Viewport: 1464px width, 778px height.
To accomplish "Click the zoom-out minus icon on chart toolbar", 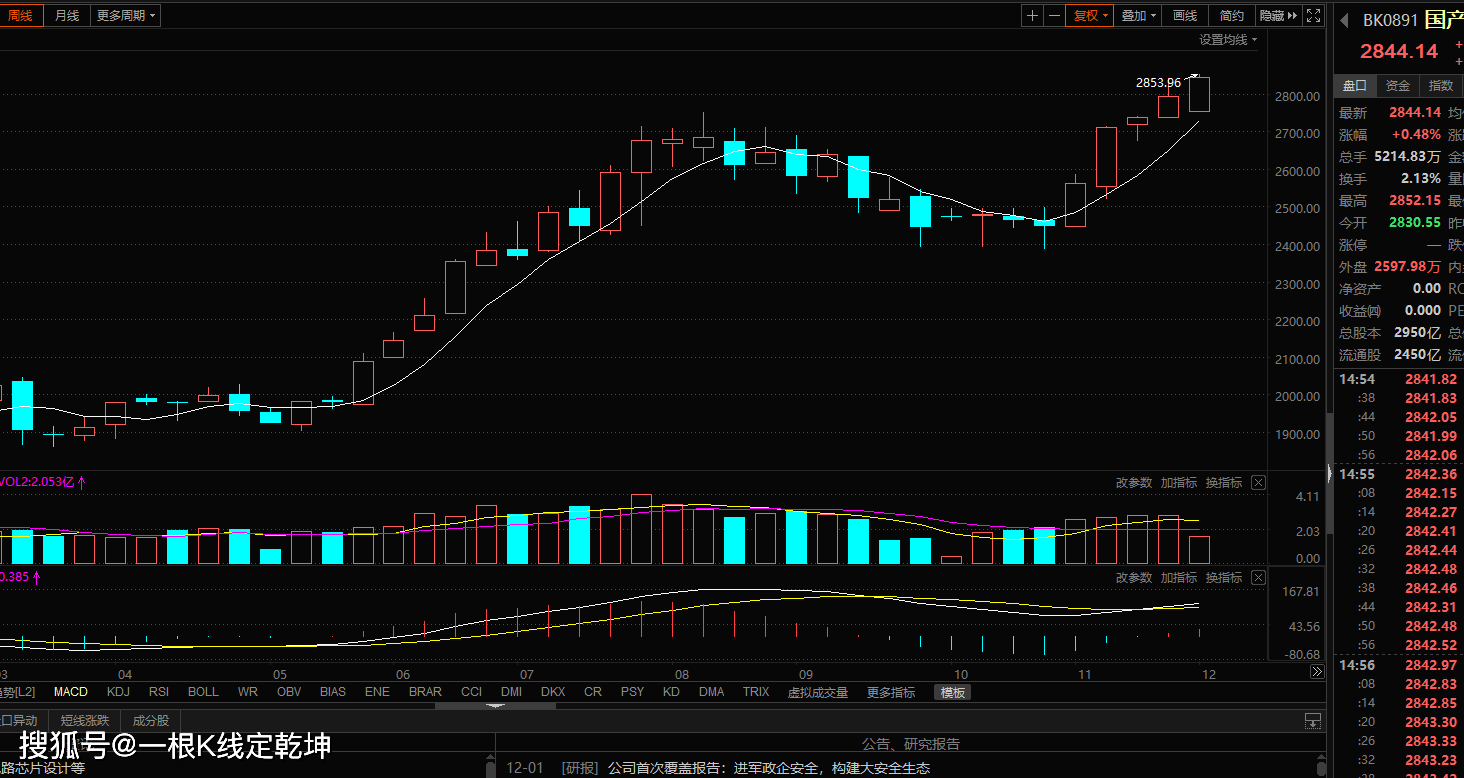I will tap(1054, 15).
